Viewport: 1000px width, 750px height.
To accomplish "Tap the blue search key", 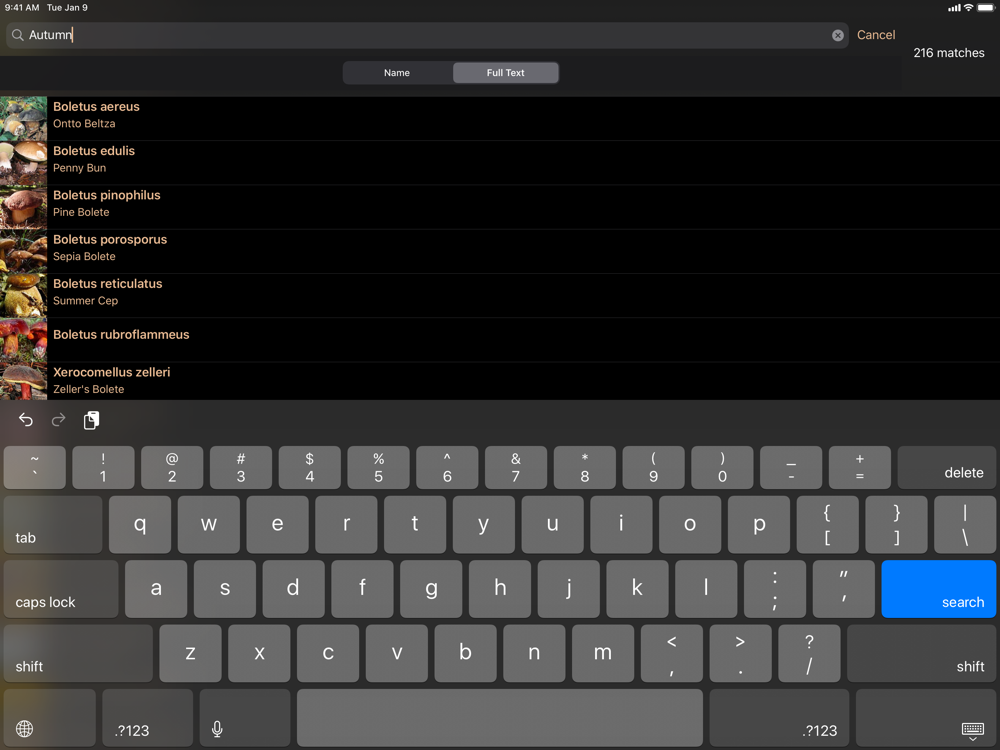I will (x=939, y=589).
